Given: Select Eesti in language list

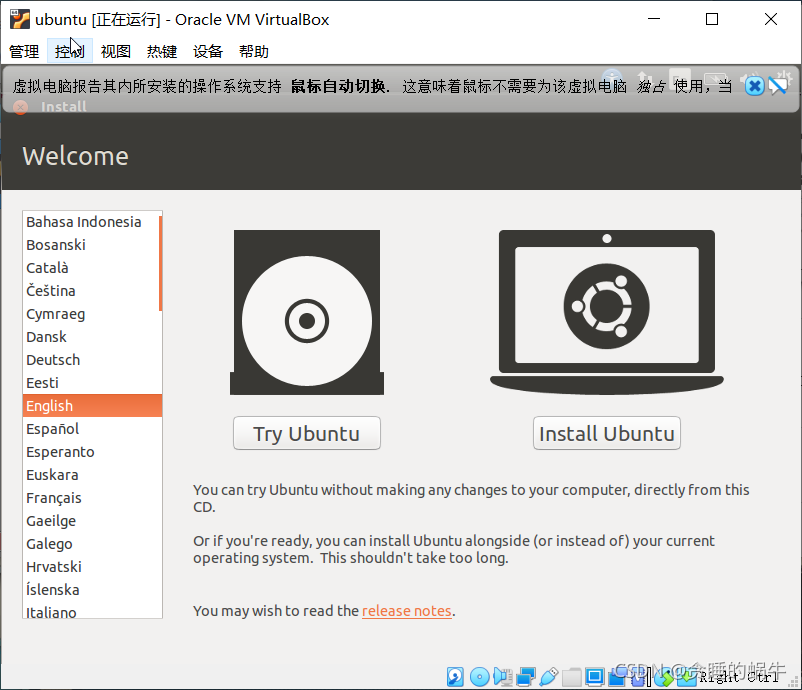Looking at the screenshot, I should pos(91,383).
